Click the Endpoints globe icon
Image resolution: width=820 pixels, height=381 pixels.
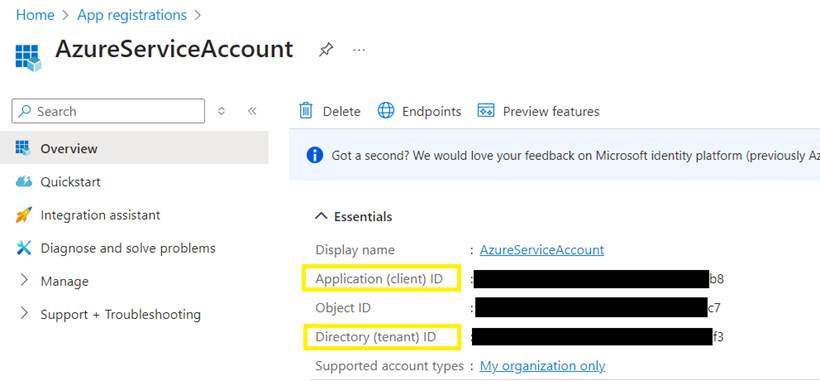[x=386, y=111]
